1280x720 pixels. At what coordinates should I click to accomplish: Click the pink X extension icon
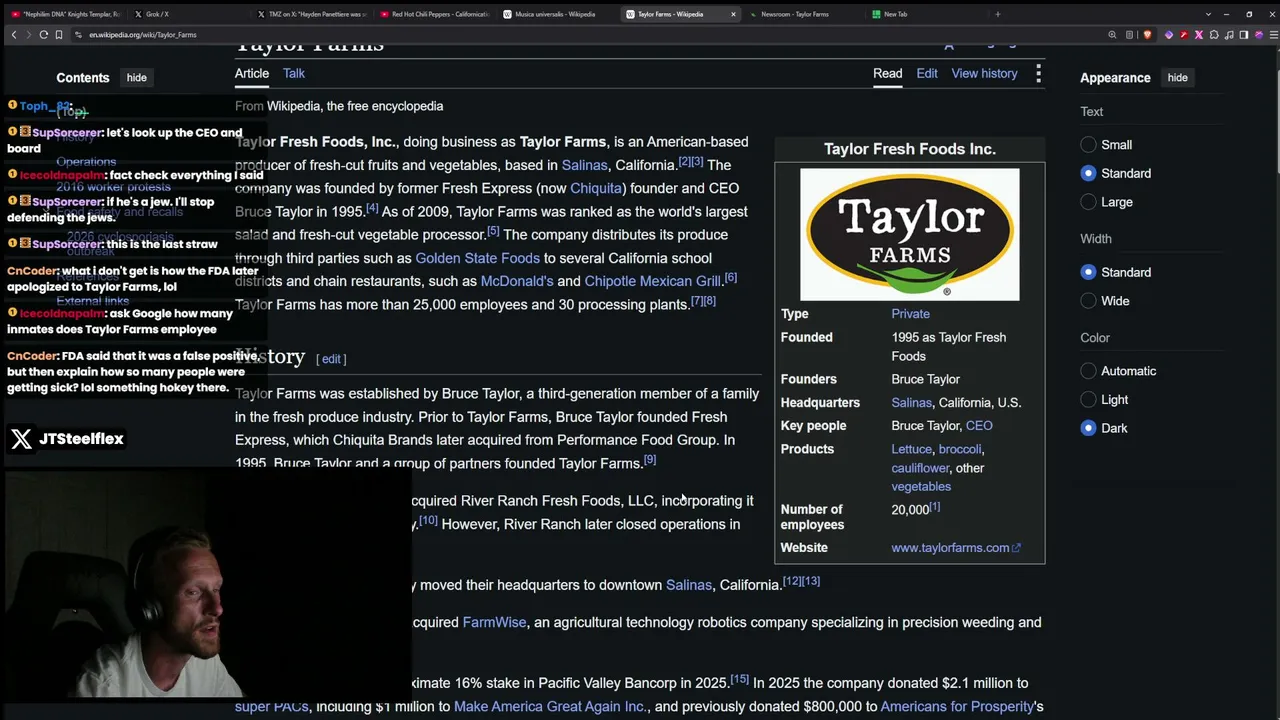click(1199, 35)
